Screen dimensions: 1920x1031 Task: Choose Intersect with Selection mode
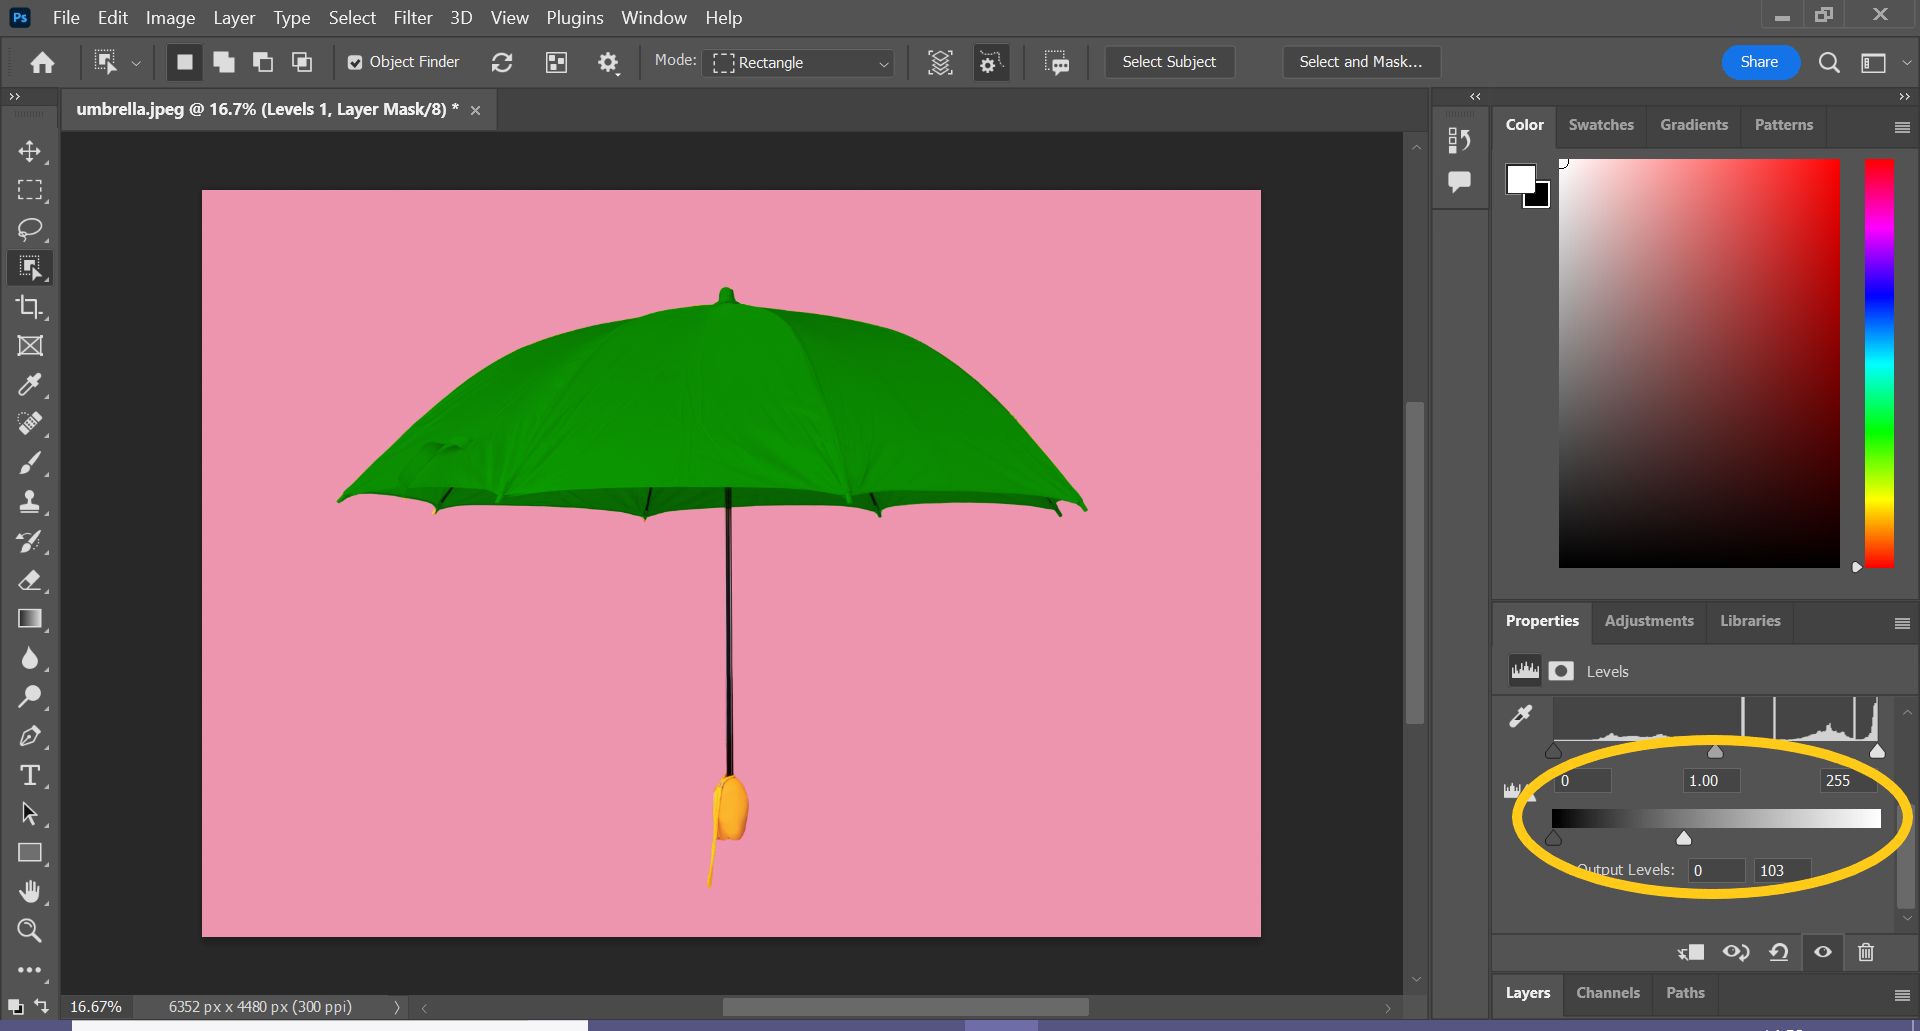click(302, 63)
